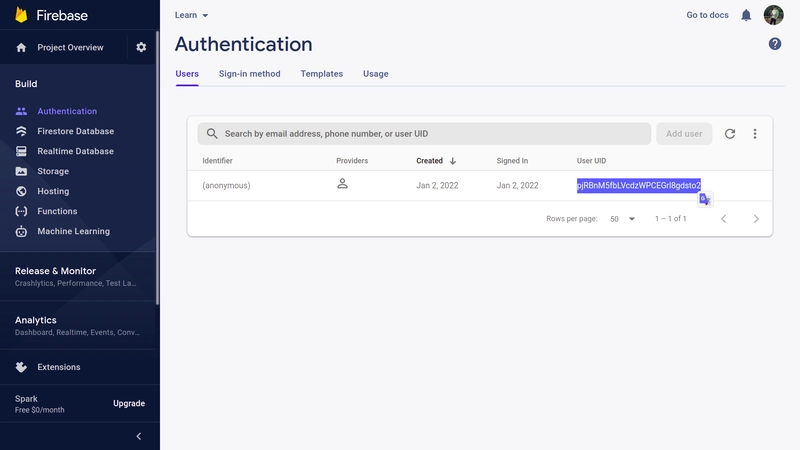Open the user account avatar
Image resolution: width=800 pixels, height=450 pixels.
tap(773, 15)
